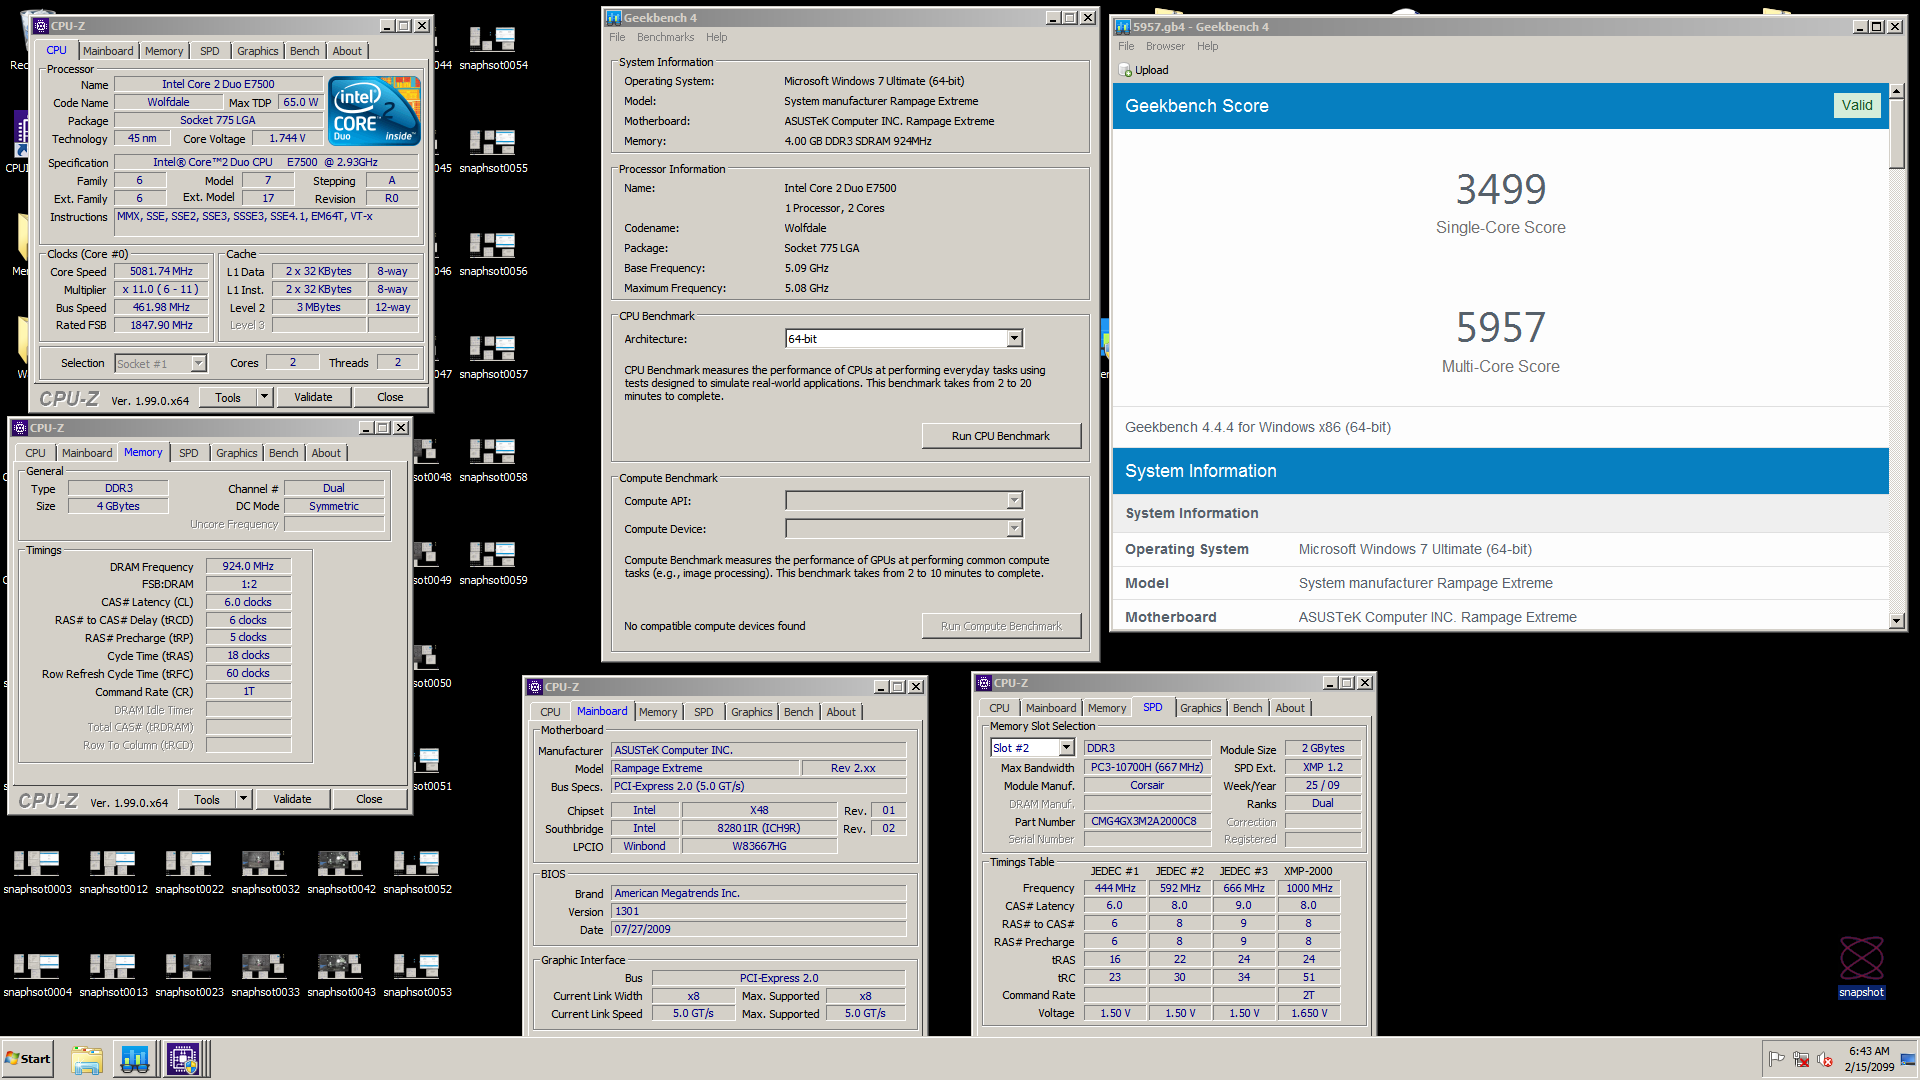Open snaphsot0055 desktop icon
Viewport: 1920px width, 1080px height.
493,152
